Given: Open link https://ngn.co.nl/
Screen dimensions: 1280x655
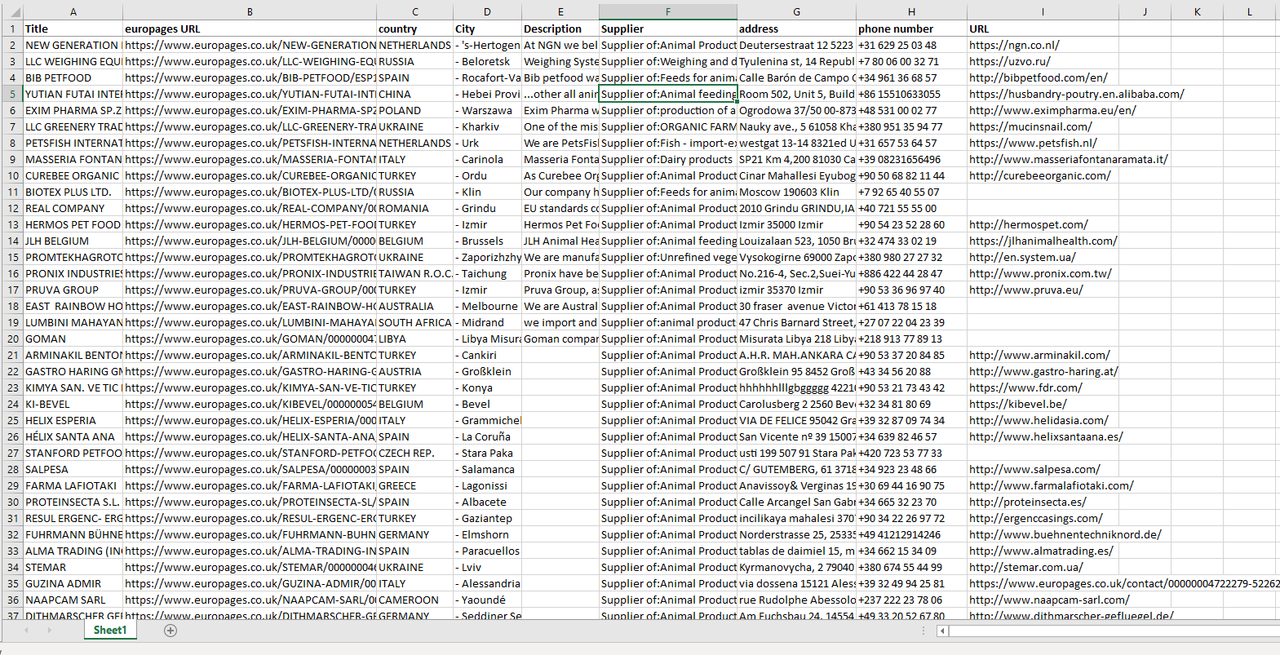Looking at the screenshot, I should click(1014, 45).
